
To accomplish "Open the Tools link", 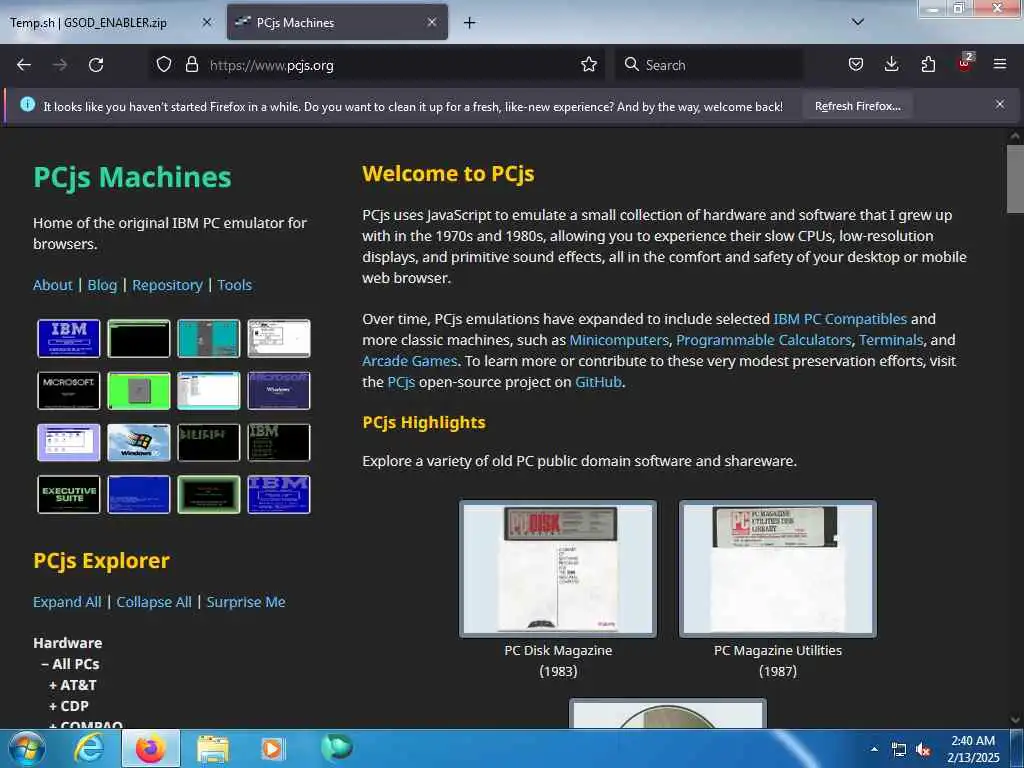I will [x=234, y=285].
